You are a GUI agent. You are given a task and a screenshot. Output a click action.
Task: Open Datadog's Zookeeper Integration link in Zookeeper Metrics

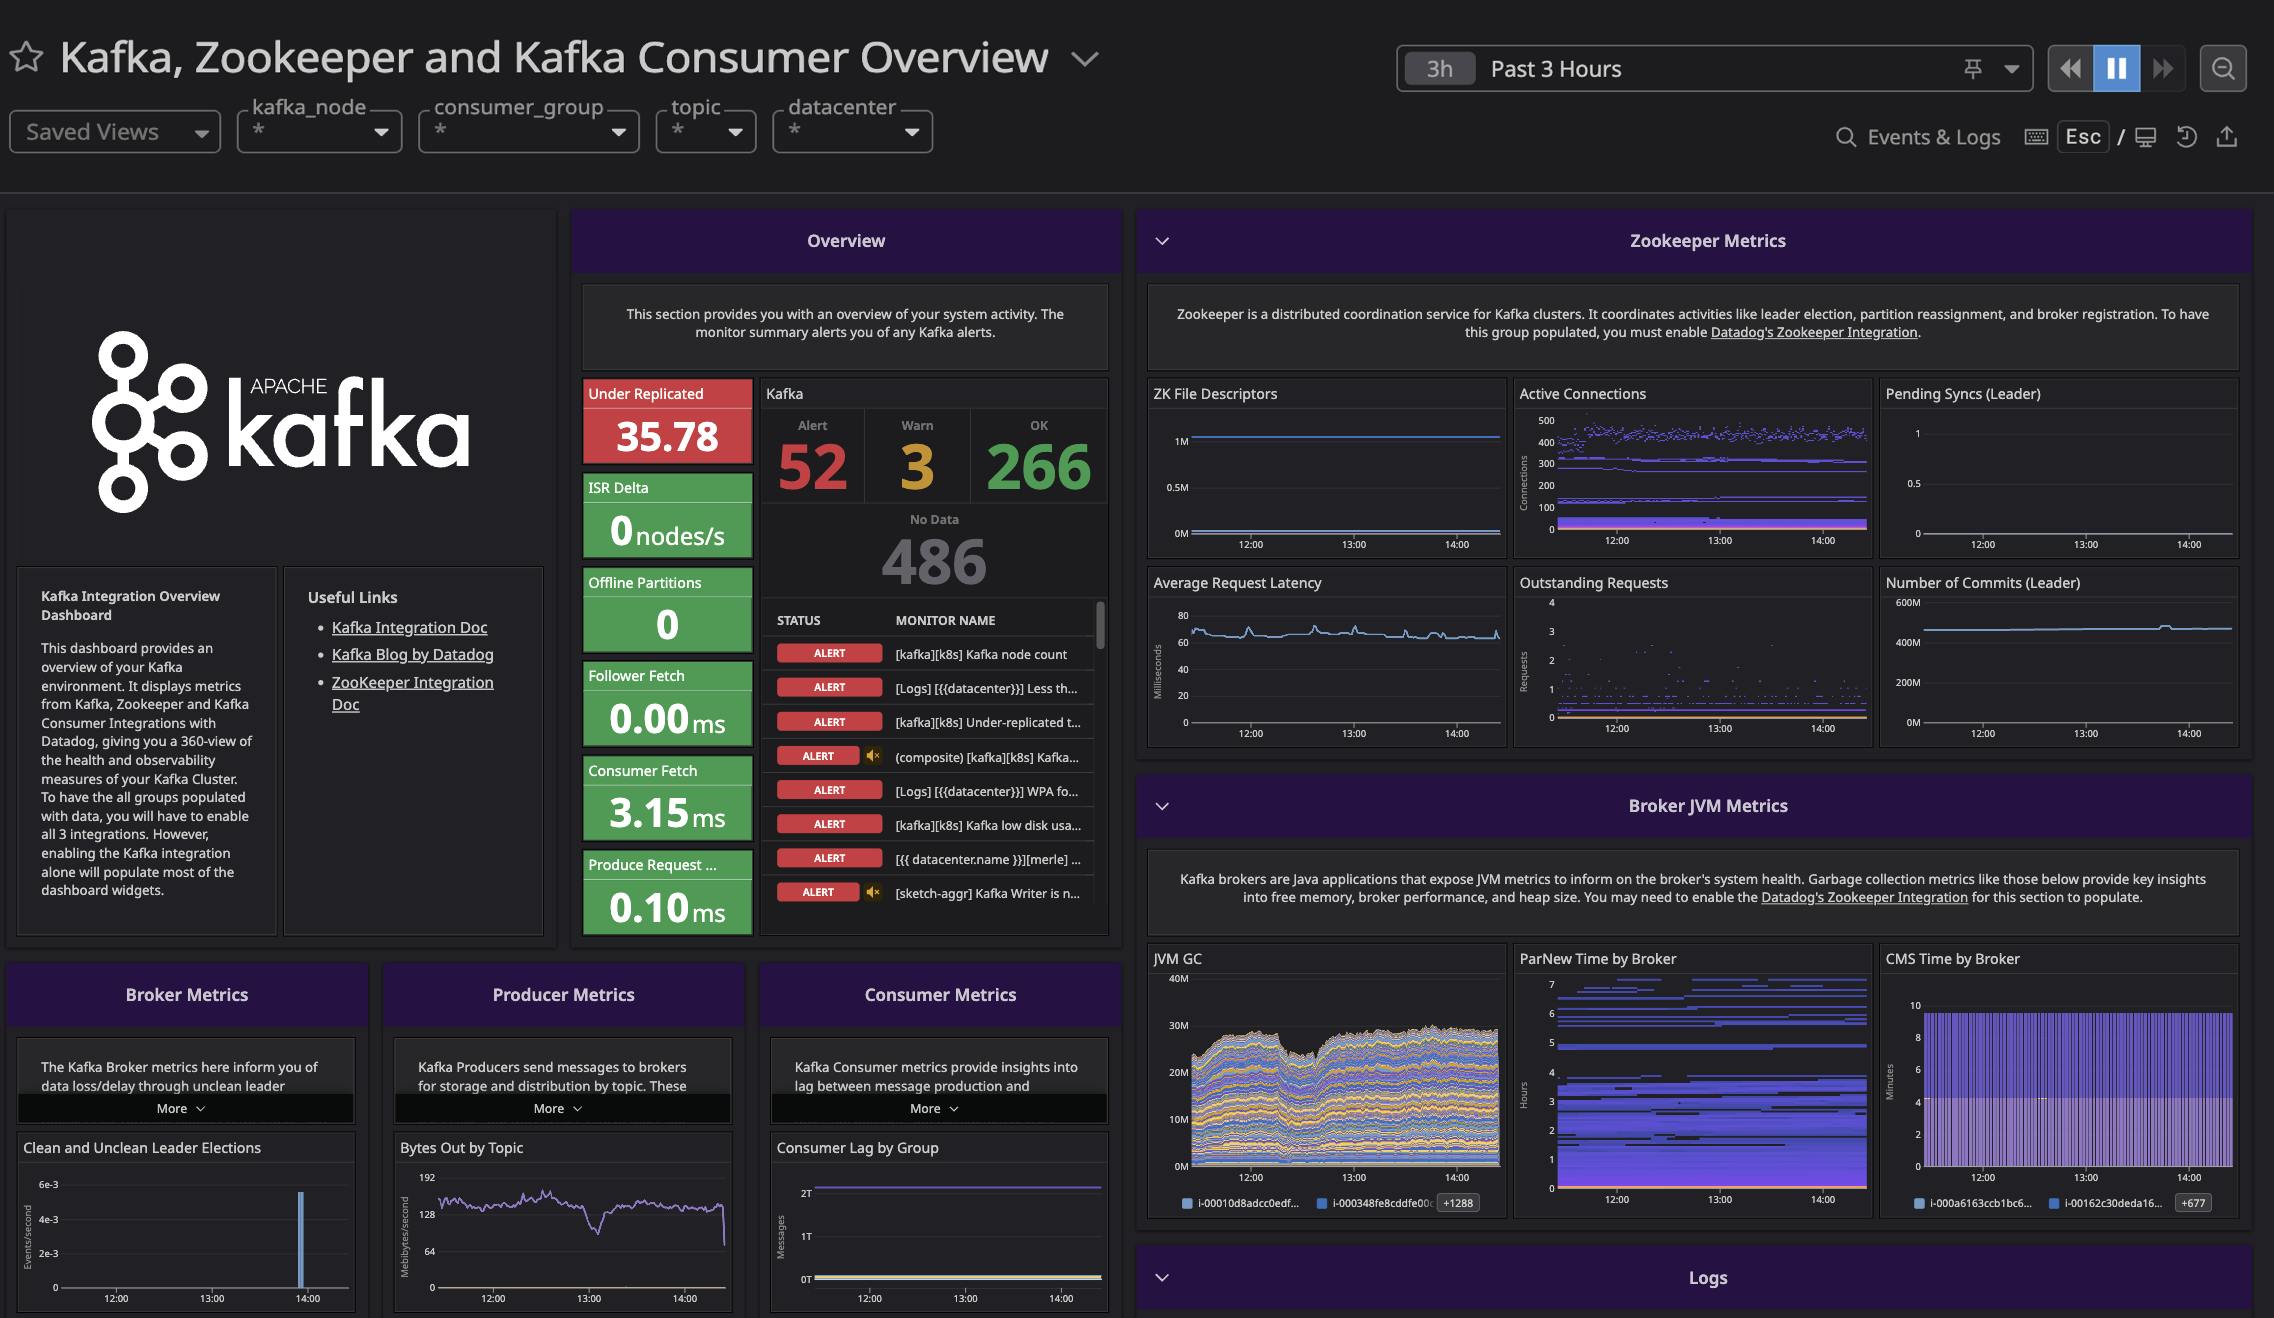[1814, 332]
